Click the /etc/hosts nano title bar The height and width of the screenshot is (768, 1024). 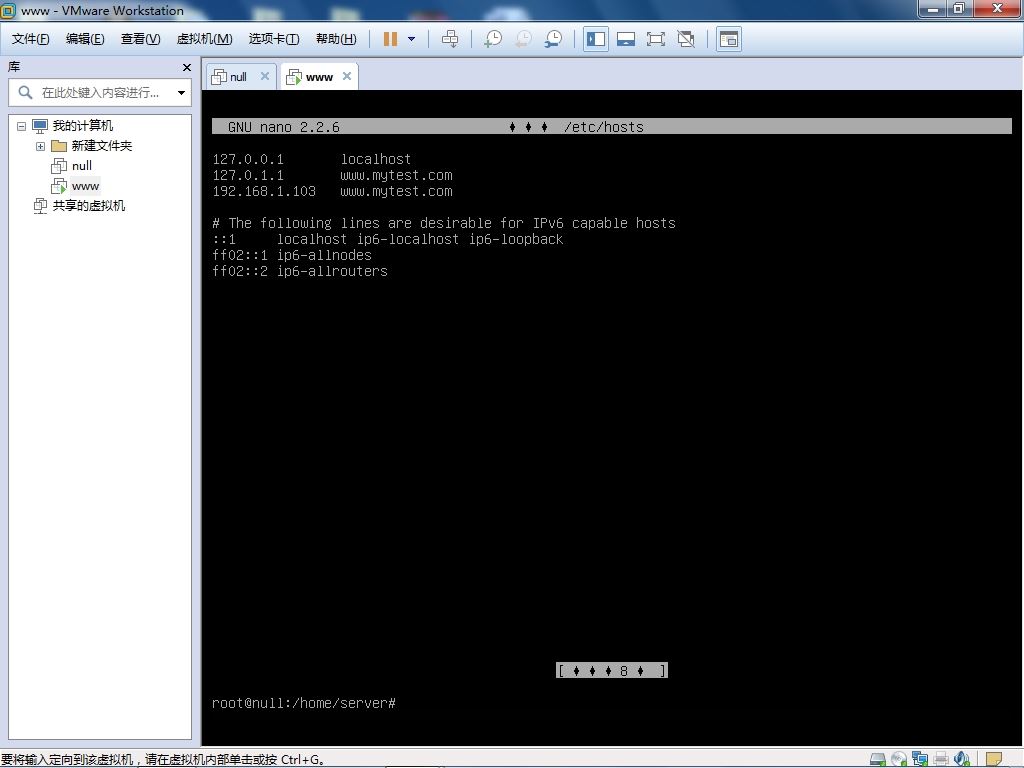(612, 127)
